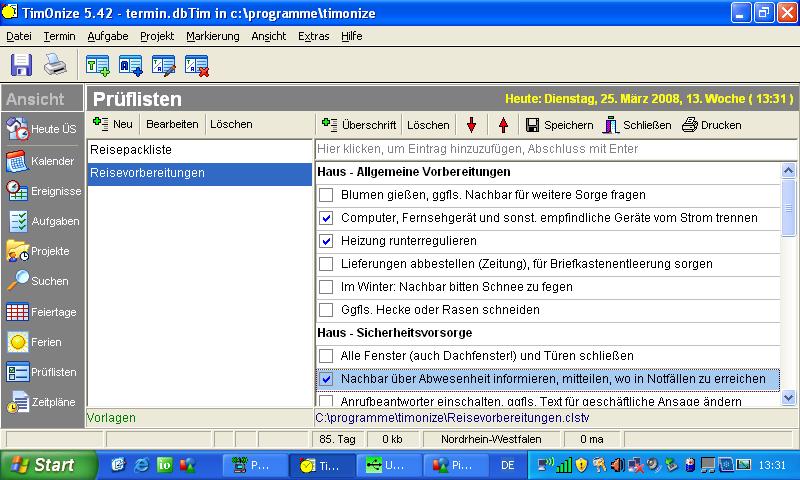Open the Termin menu
The height and width of the screenshot is (480, 800).
point(59,36)
